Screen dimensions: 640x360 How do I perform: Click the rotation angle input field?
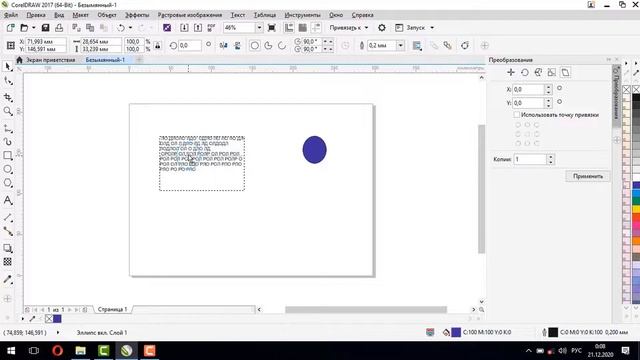190,46
